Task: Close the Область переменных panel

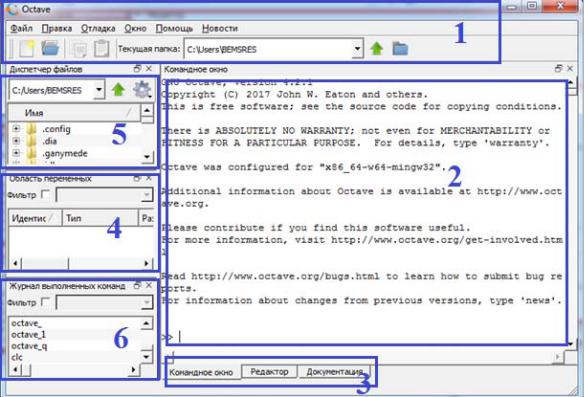Action: [x=149, y=179]
